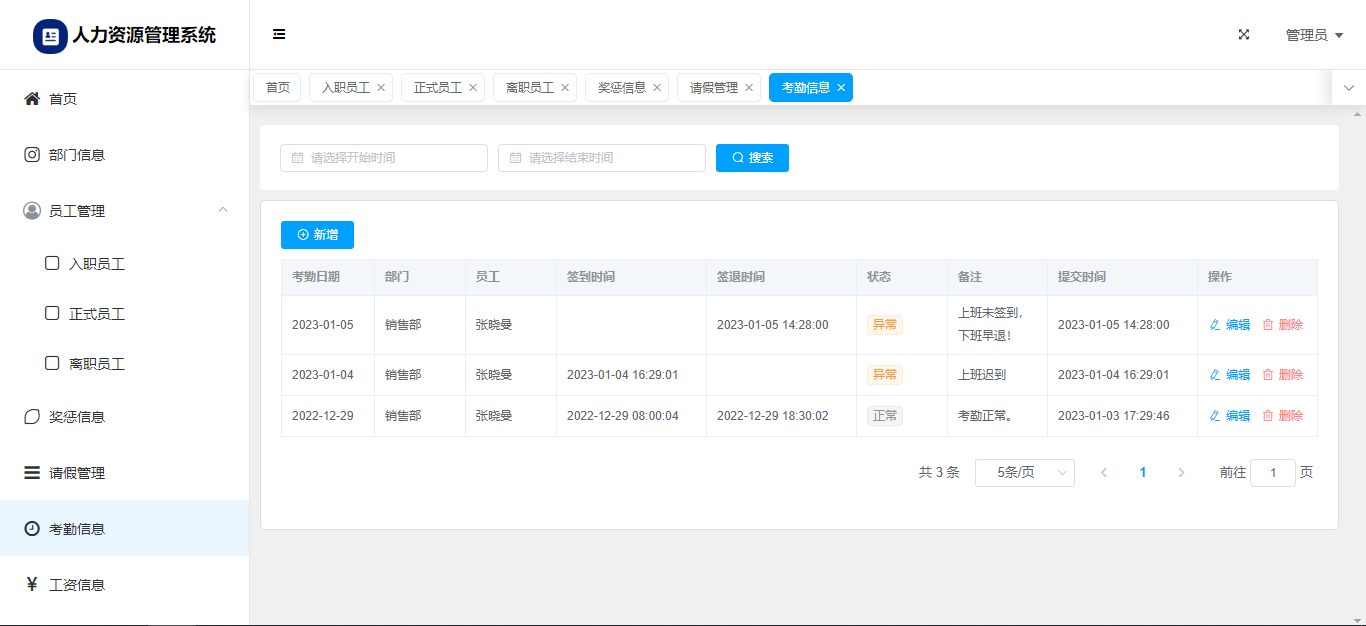Collapse the 员工管理 submenu
Image resolution: width=1366 pixels, height=626 pixels.
click(x=223, y=210)
